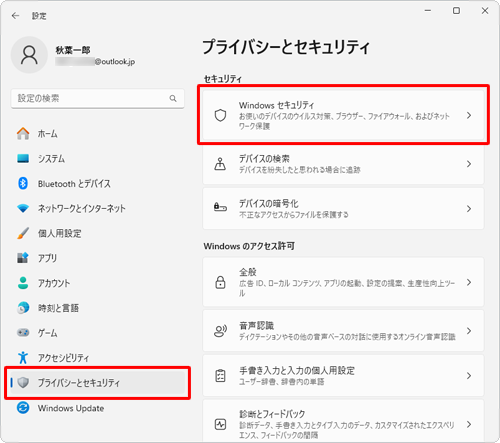The height and width of the screenshot is (443, 500).
Task: Click the user profile avatar icon
Action: (29, 55)
